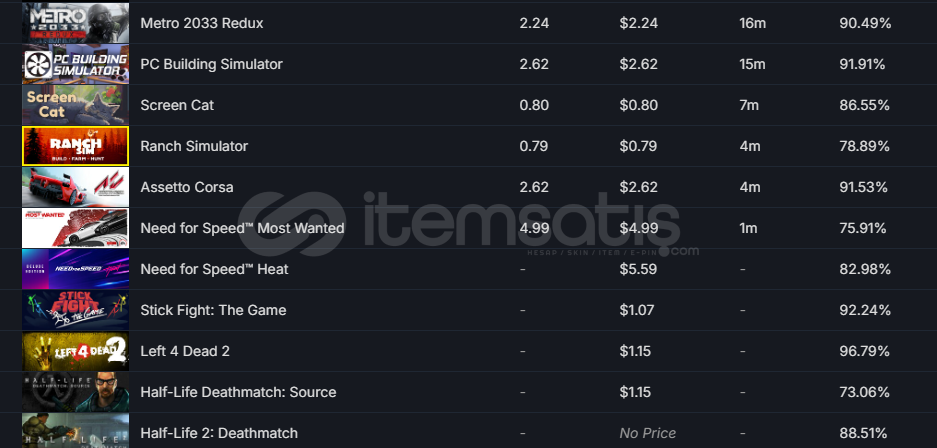
Task: Click the highlighted Ranch Simulator thumbnail
Action: (x=76, y=146)
